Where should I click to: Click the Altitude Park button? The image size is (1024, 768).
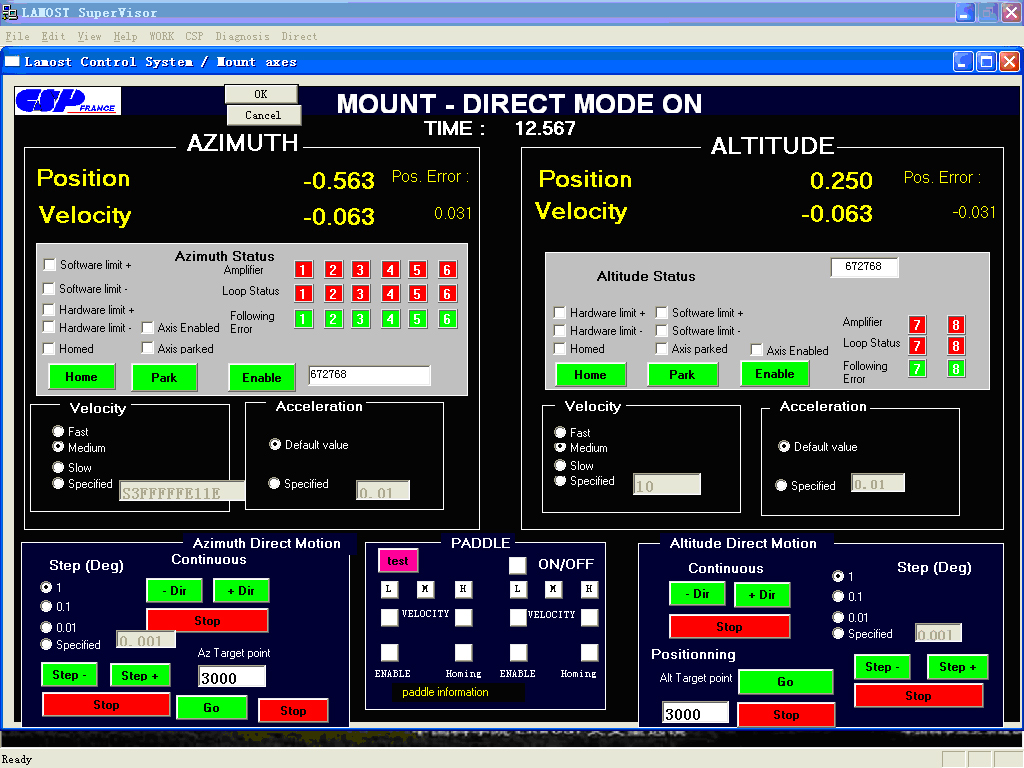point(682,374)
